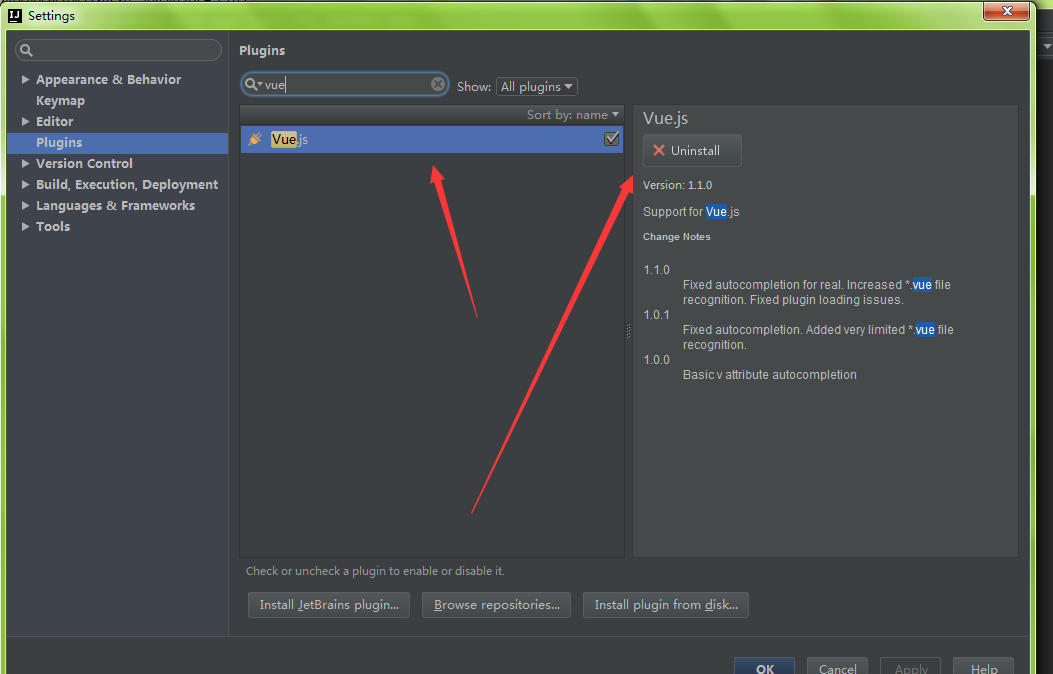Expand Appearance & Behavior section

click(25, 79)
